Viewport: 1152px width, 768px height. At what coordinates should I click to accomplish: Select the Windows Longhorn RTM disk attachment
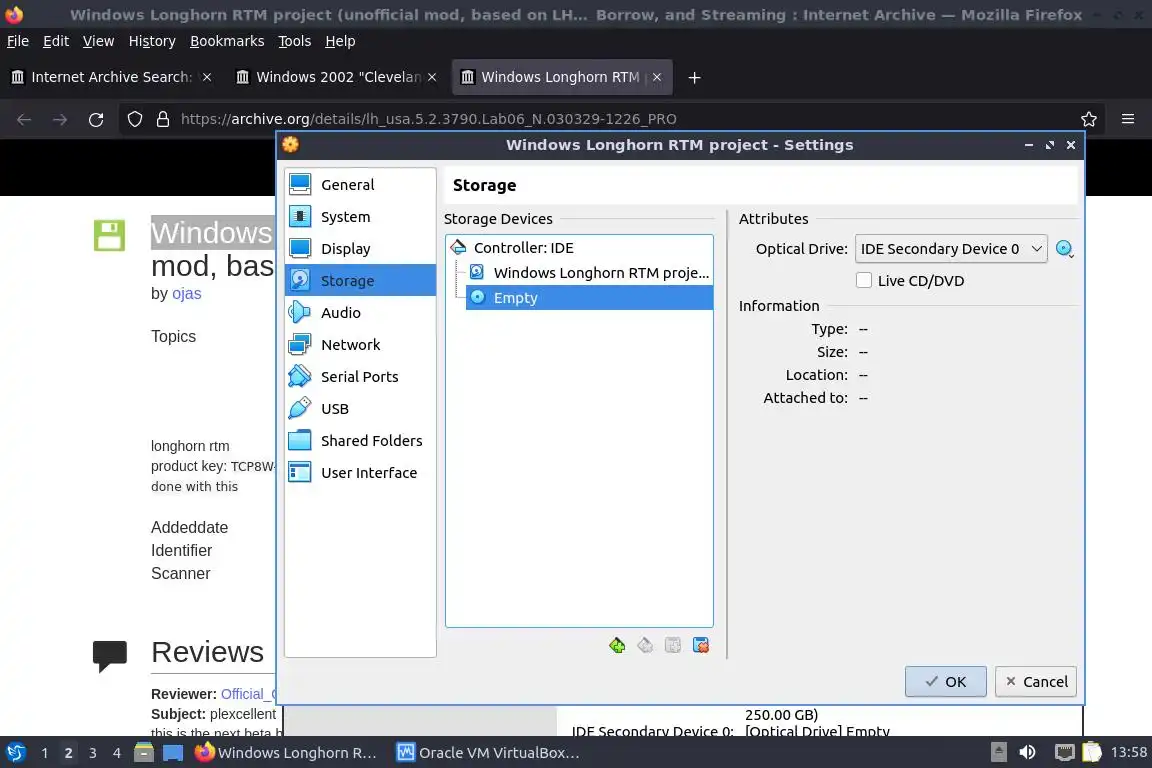tap(589, 273)
